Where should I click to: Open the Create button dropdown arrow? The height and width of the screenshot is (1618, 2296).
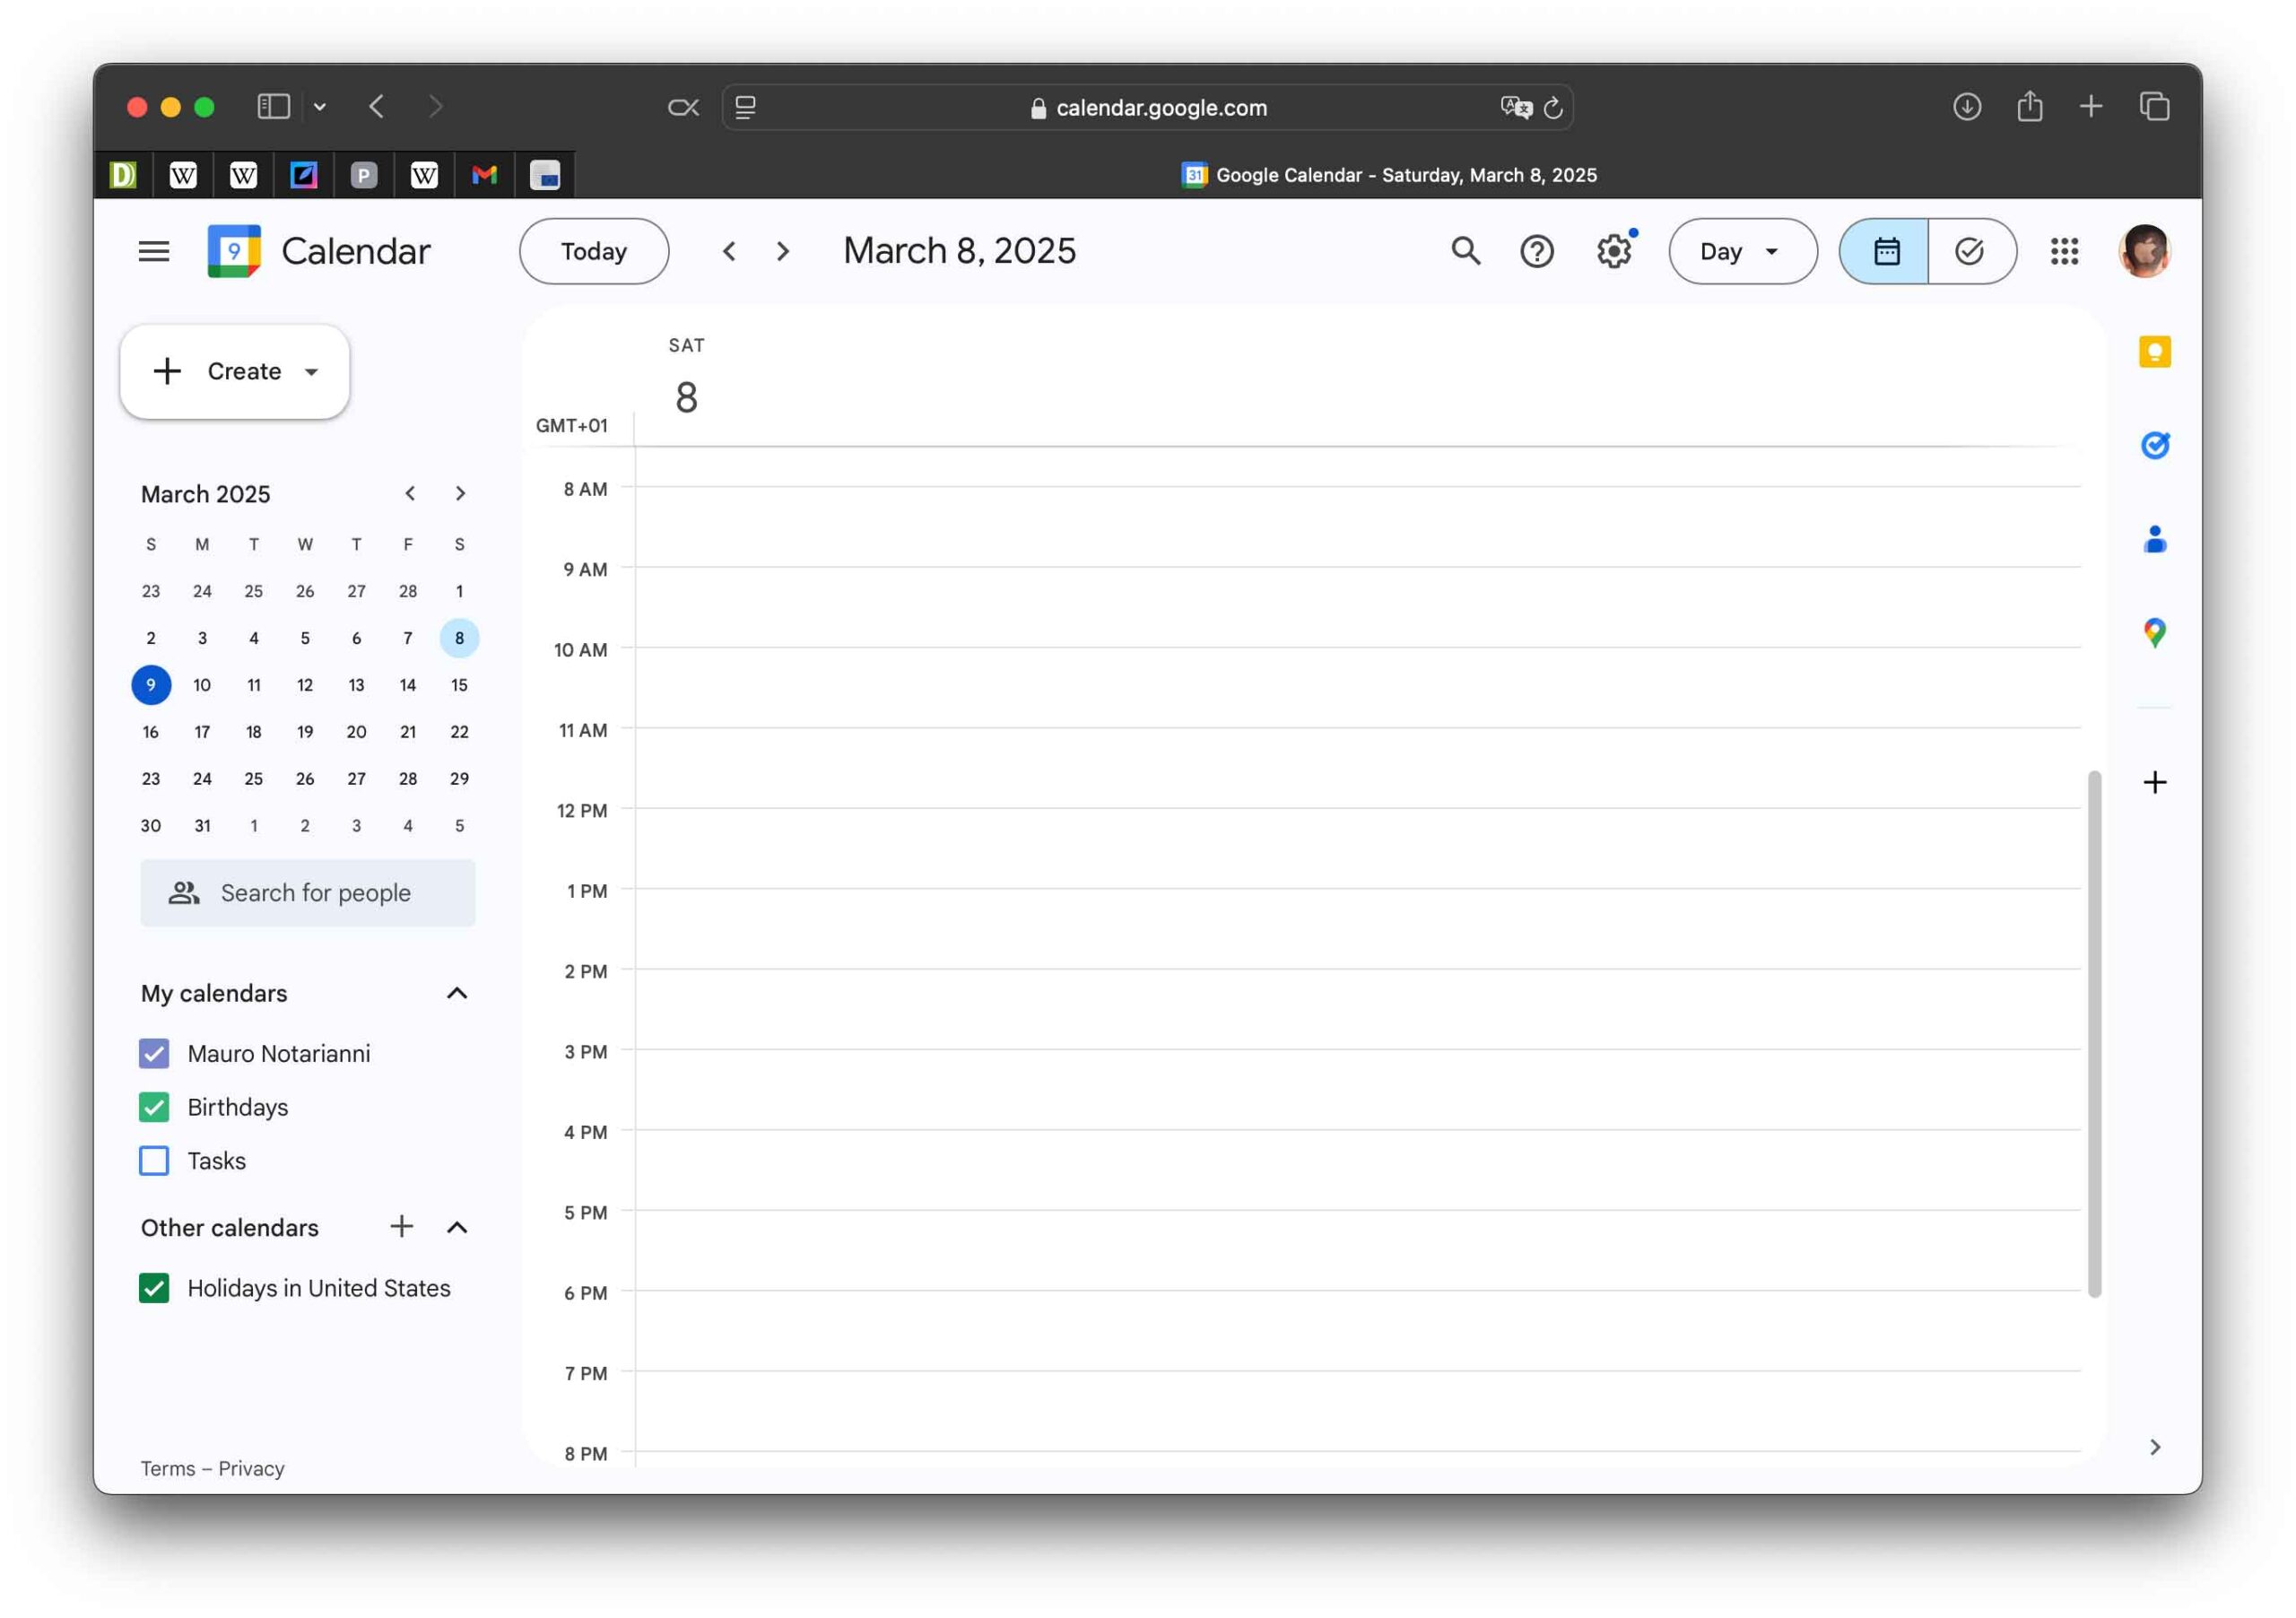click(x=312, y=372)
